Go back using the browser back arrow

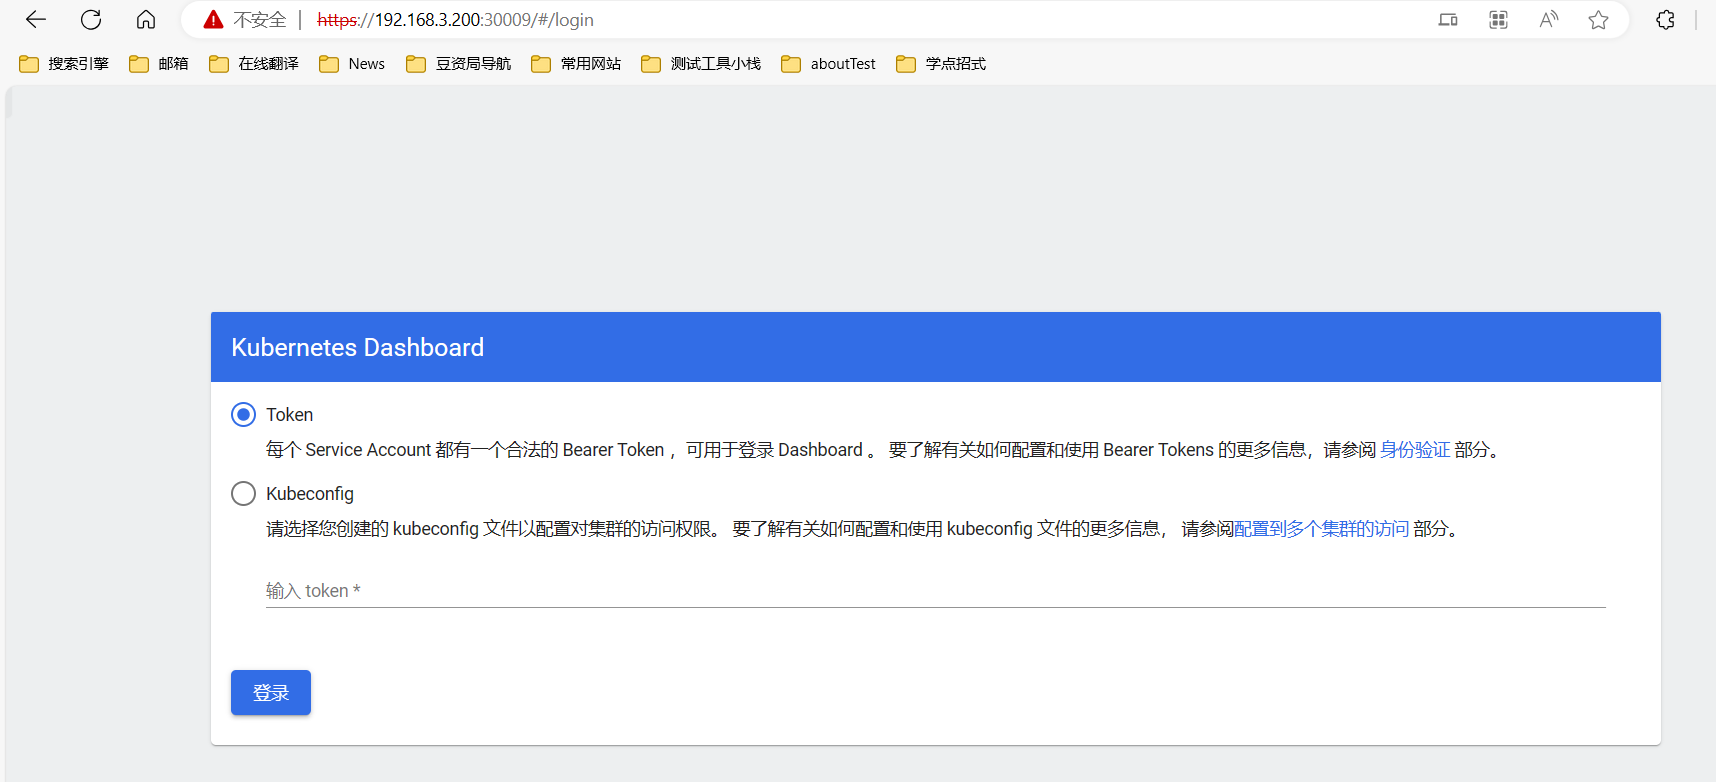(36, 20)
